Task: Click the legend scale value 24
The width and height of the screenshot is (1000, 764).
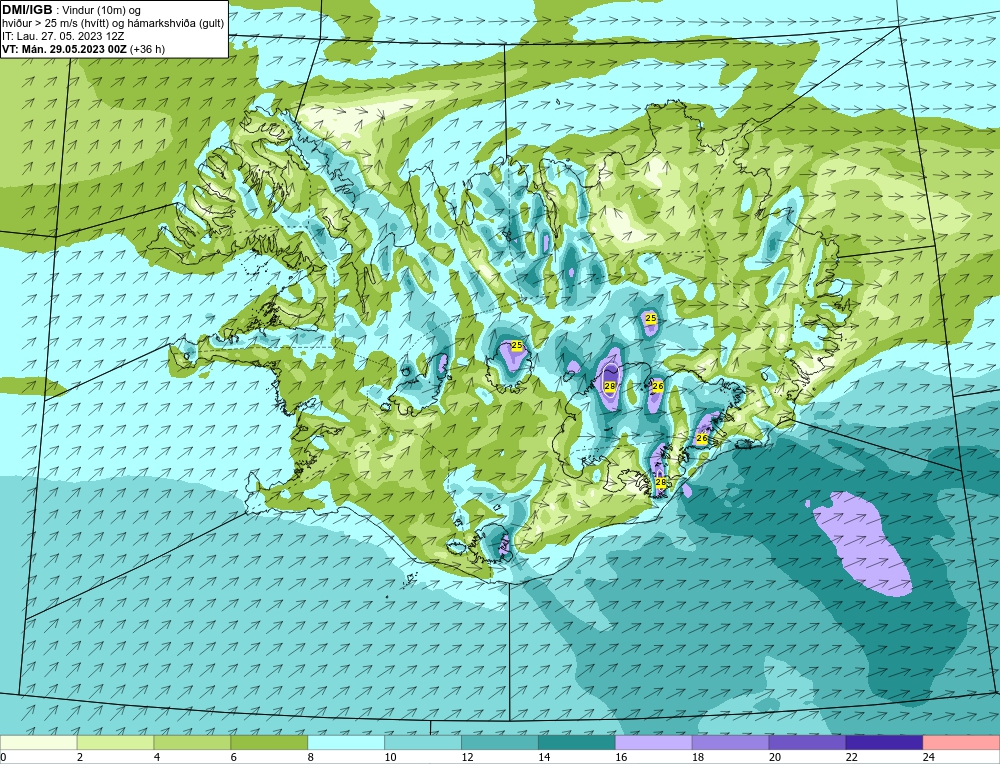Action: coord(929,757)
